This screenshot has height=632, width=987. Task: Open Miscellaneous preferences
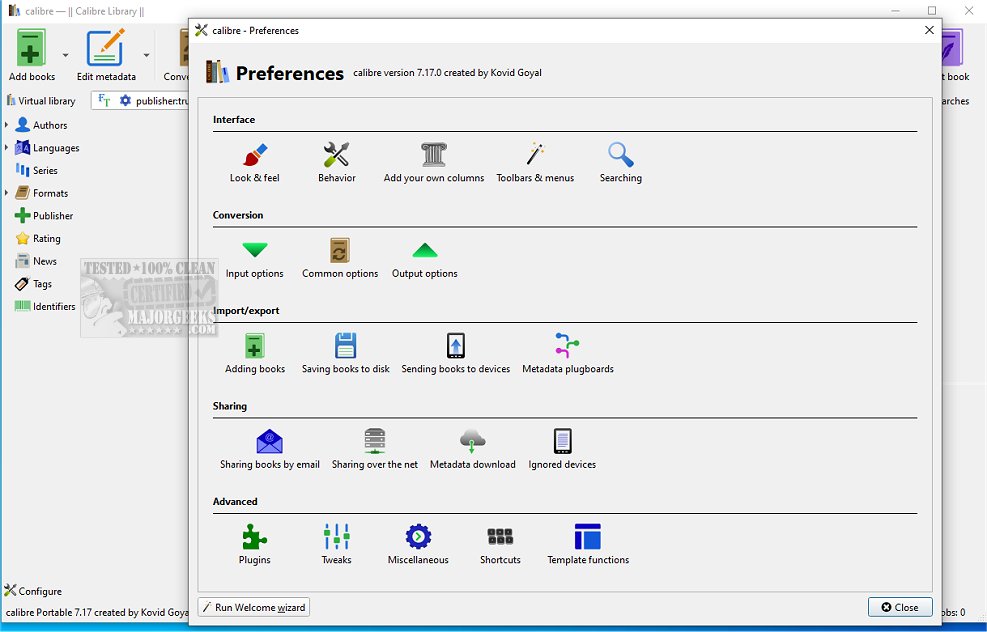coord(418,545)
